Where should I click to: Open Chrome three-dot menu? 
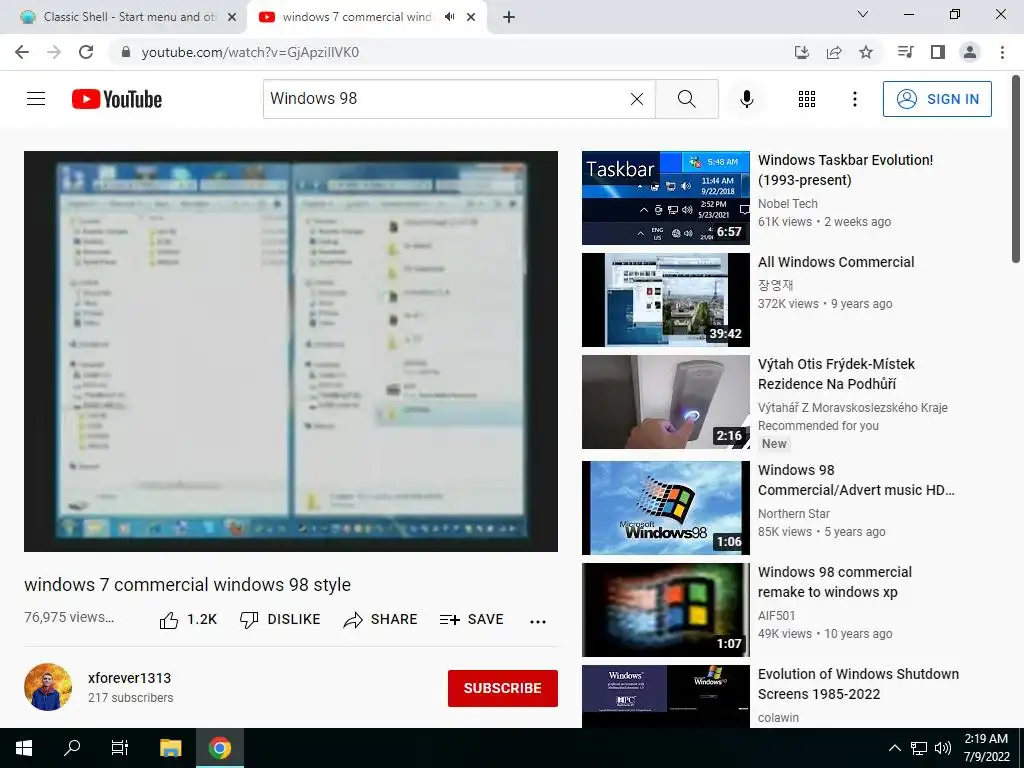(1002, 52)
